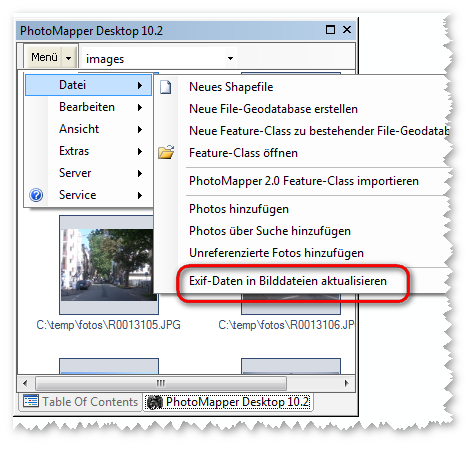Click the scroll right arrow of the photo list
Viewport: 472px width, 449px height.
pos(347,383)
